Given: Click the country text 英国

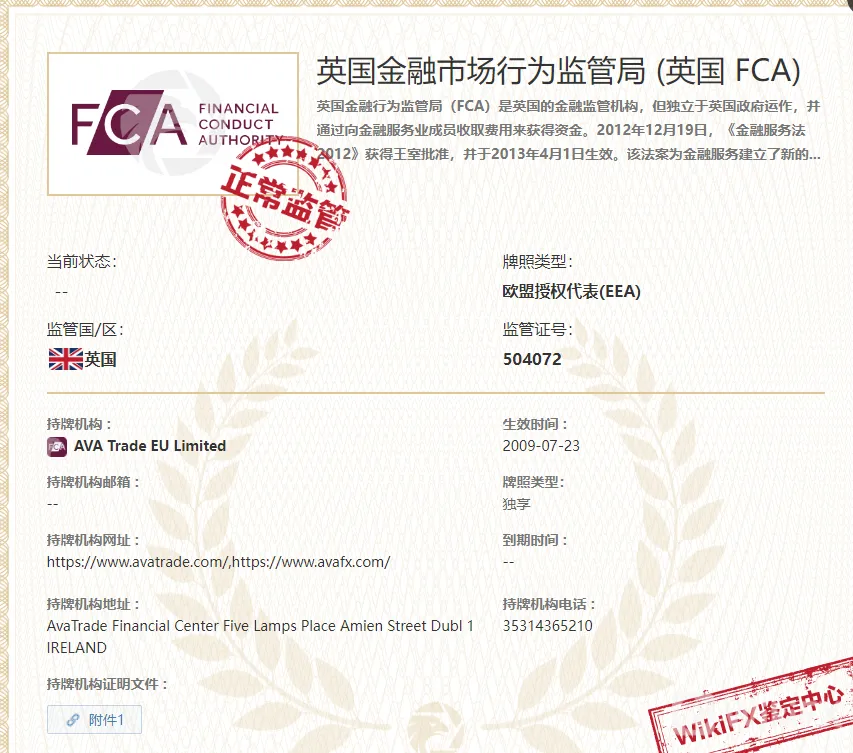Looking at the screenshot, I should 100,359.
